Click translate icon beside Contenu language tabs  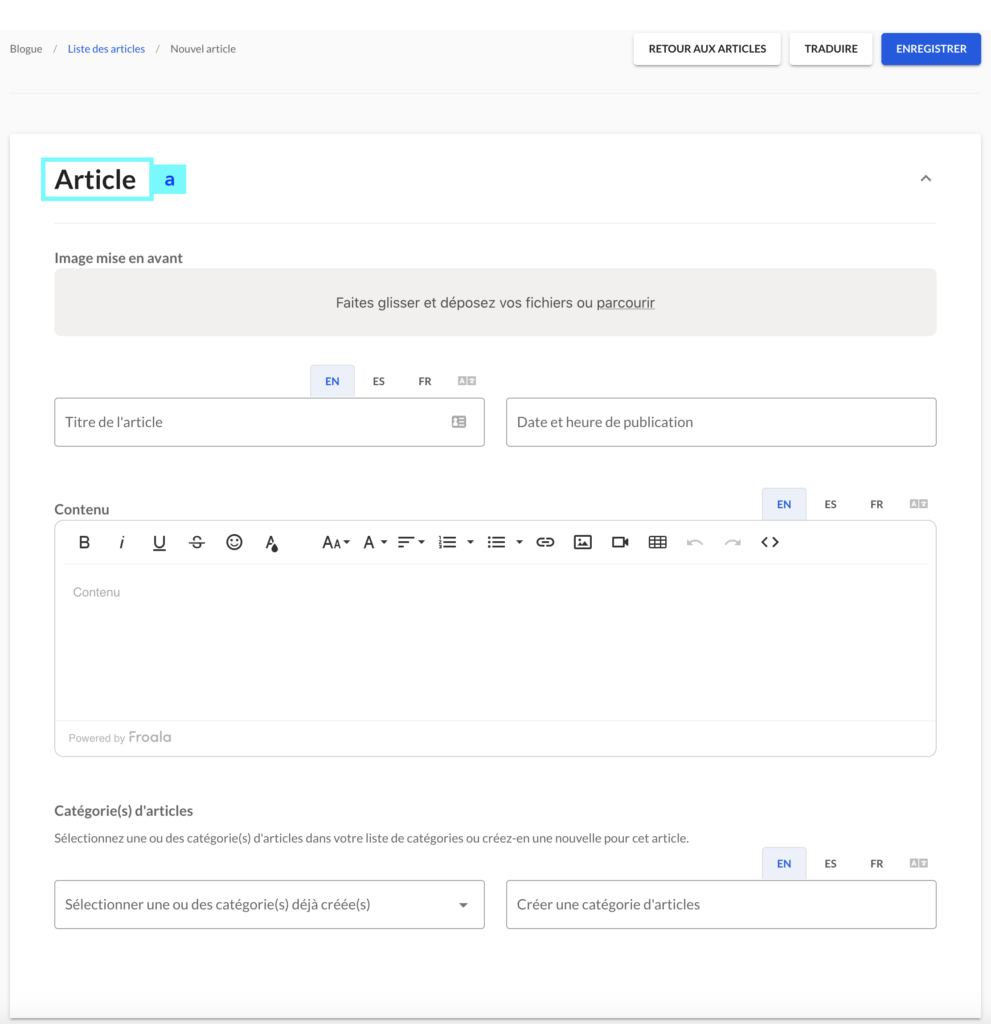click(918, 504)
